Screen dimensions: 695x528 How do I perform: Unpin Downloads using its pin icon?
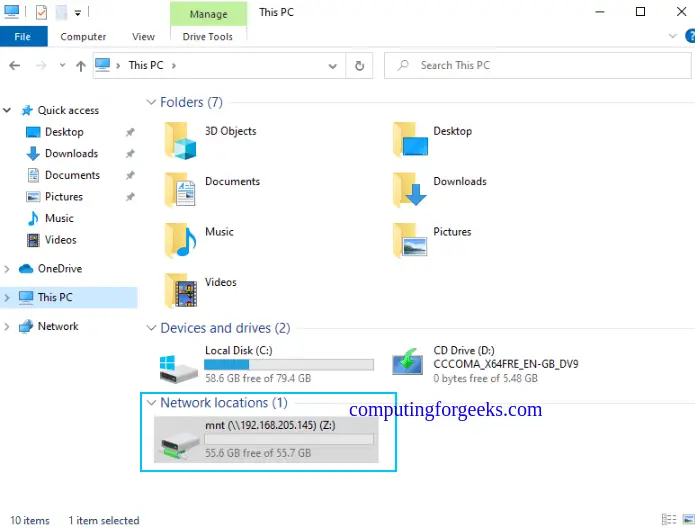130,153
